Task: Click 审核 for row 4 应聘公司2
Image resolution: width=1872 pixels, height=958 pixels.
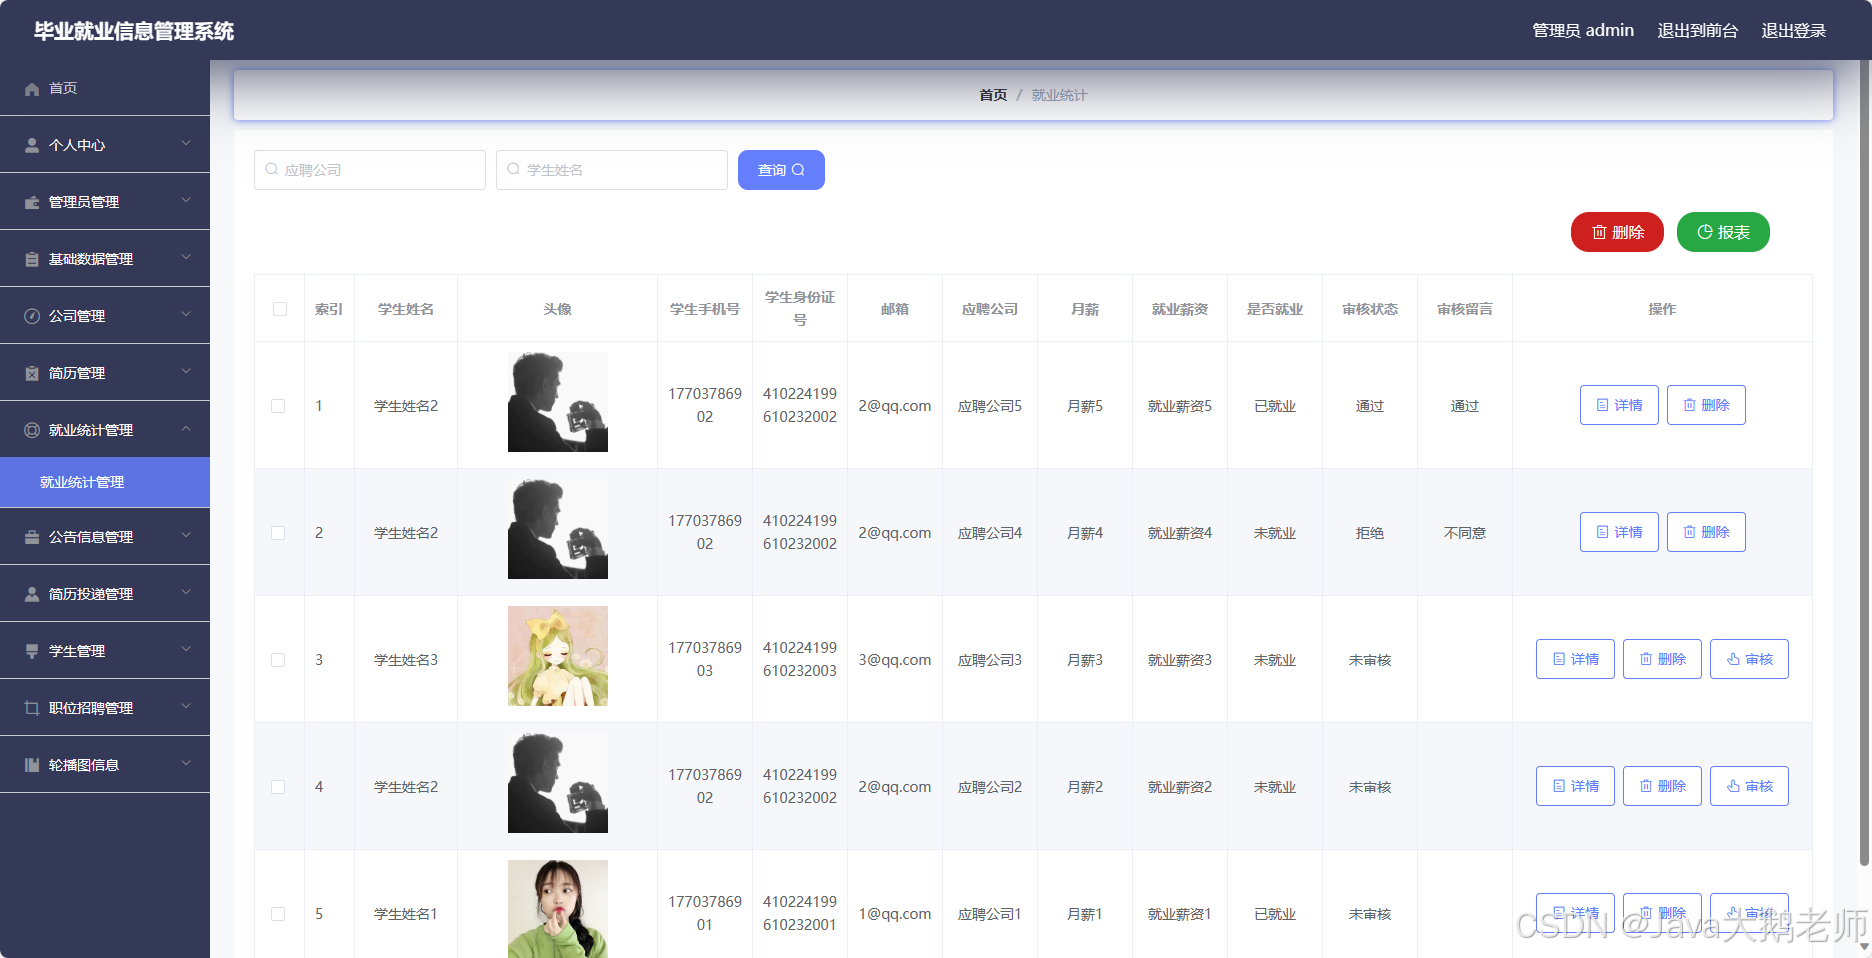Action: [1749, 786]
